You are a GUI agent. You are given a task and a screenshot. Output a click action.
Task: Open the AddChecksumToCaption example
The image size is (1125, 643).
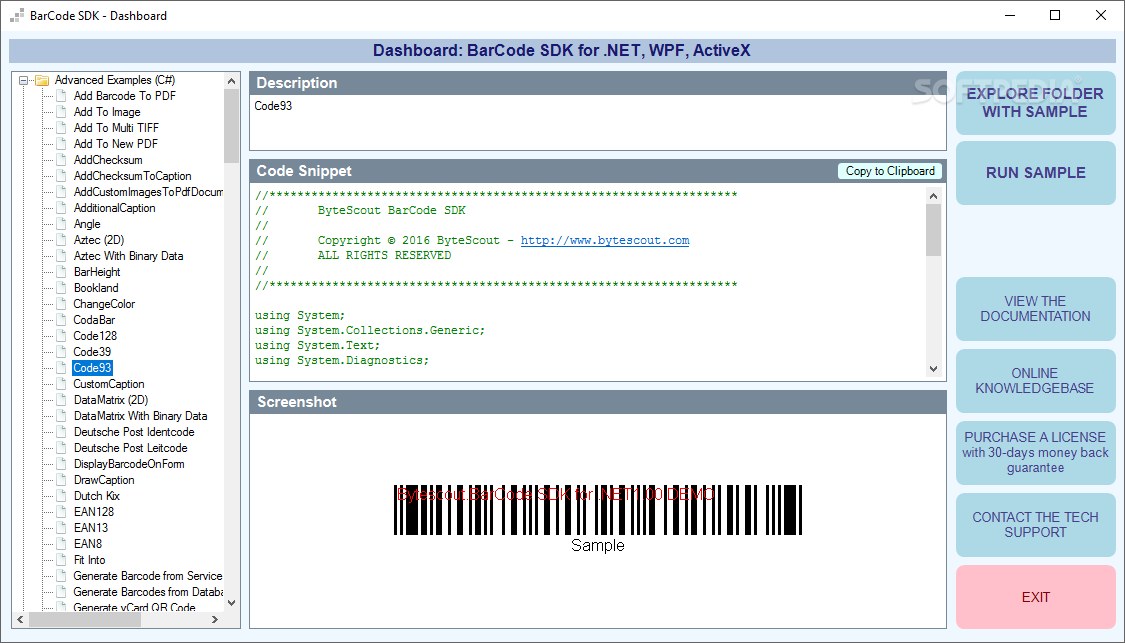pyautogui.click(x=132, y=176)
